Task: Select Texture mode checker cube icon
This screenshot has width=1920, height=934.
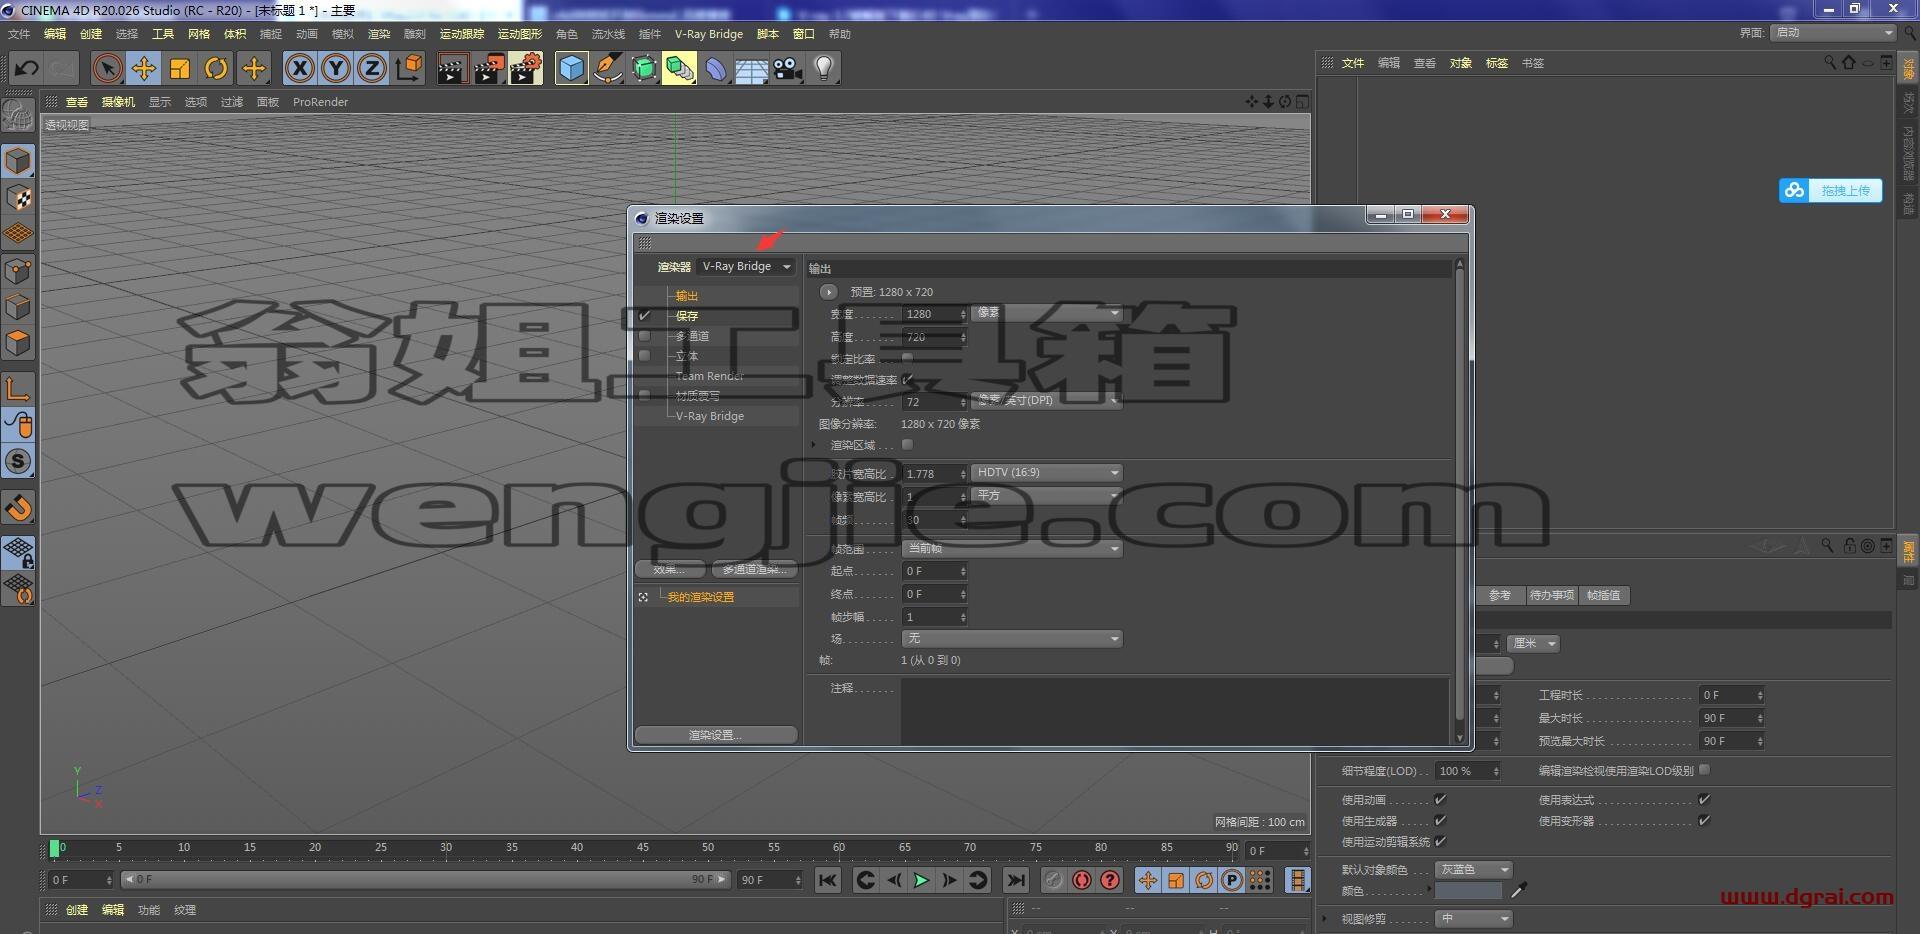Action: point(19,198)
